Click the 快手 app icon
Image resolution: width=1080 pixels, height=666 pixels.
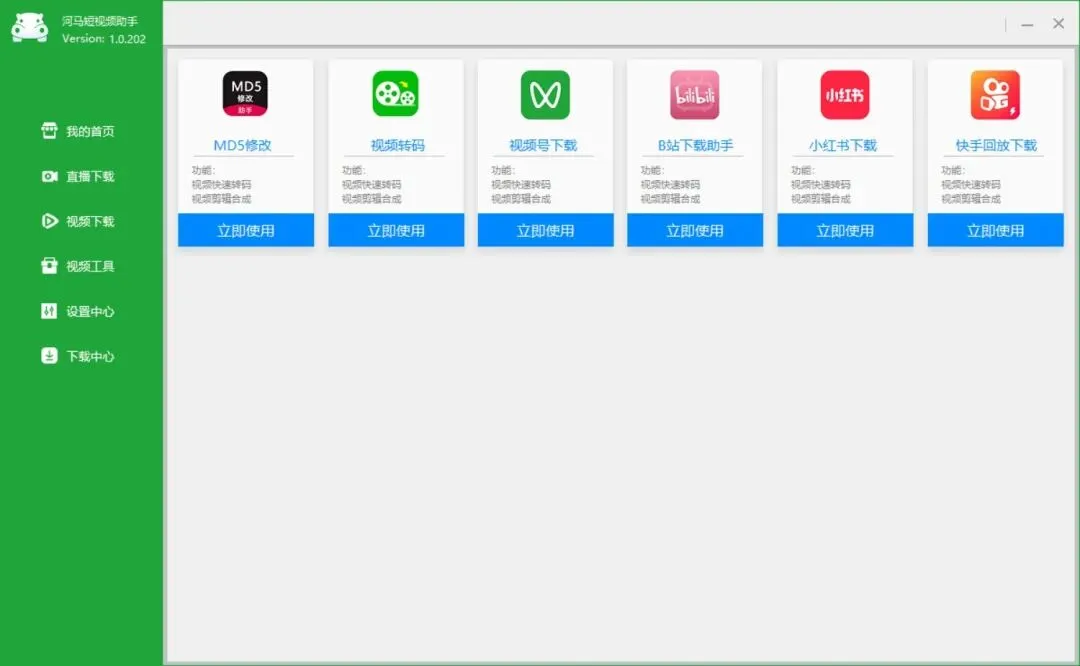(995, 94)
